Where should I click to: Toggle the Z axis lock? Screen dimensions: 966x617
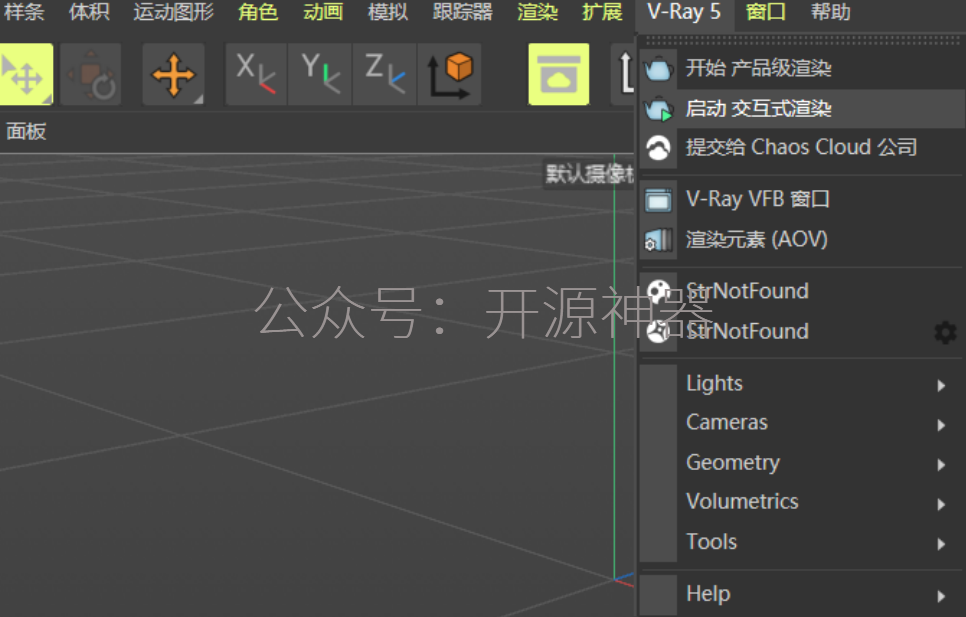coord(385,75)
